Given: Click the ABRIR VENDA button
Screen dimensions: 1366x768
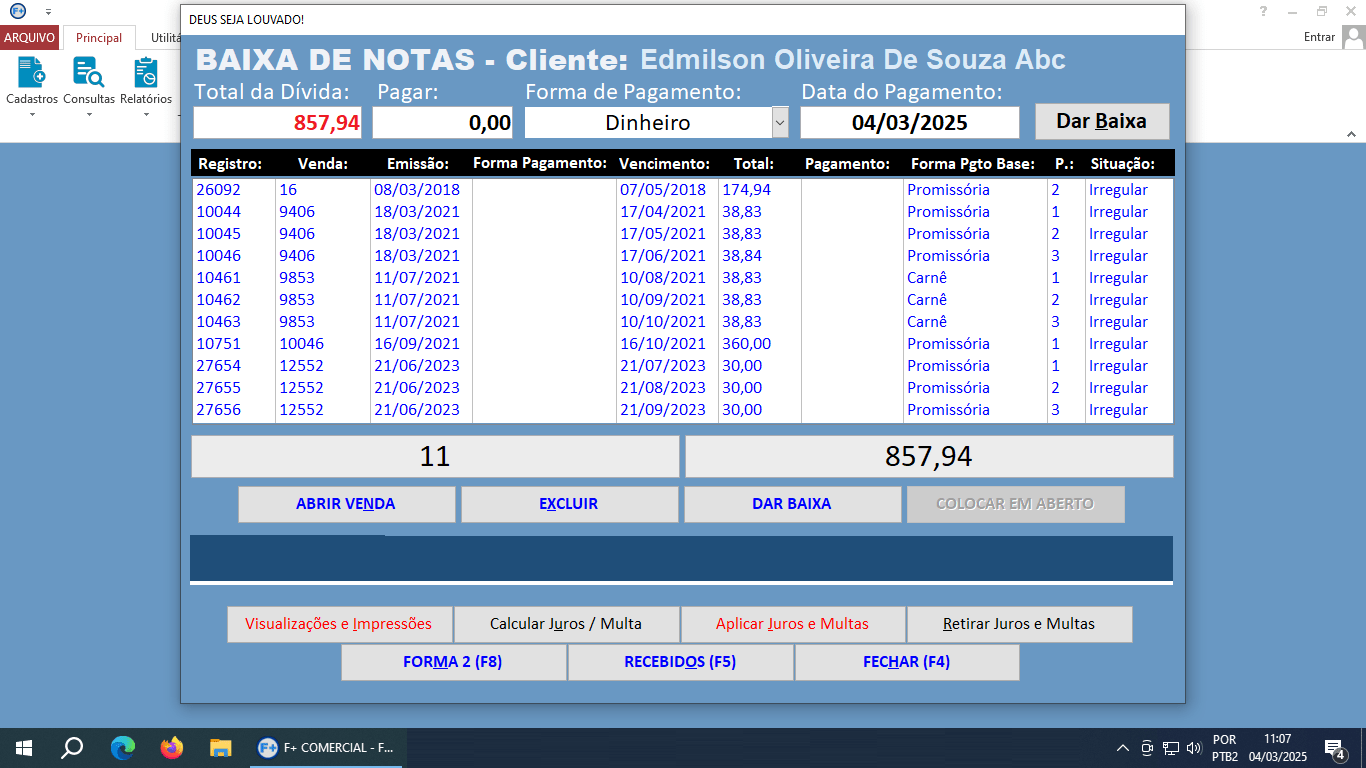Looking at the screenshot, I should [346, 504].
